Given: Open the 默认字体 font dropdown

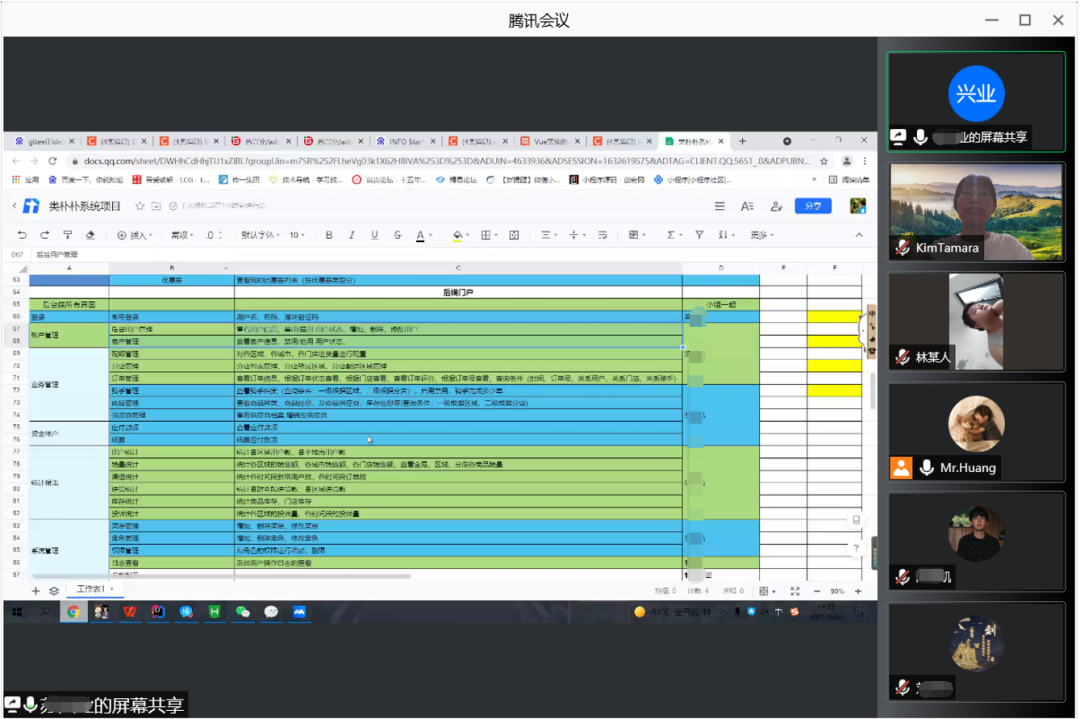Looking at the screenshot, I should pyautogui.click(x=260, y=235).
